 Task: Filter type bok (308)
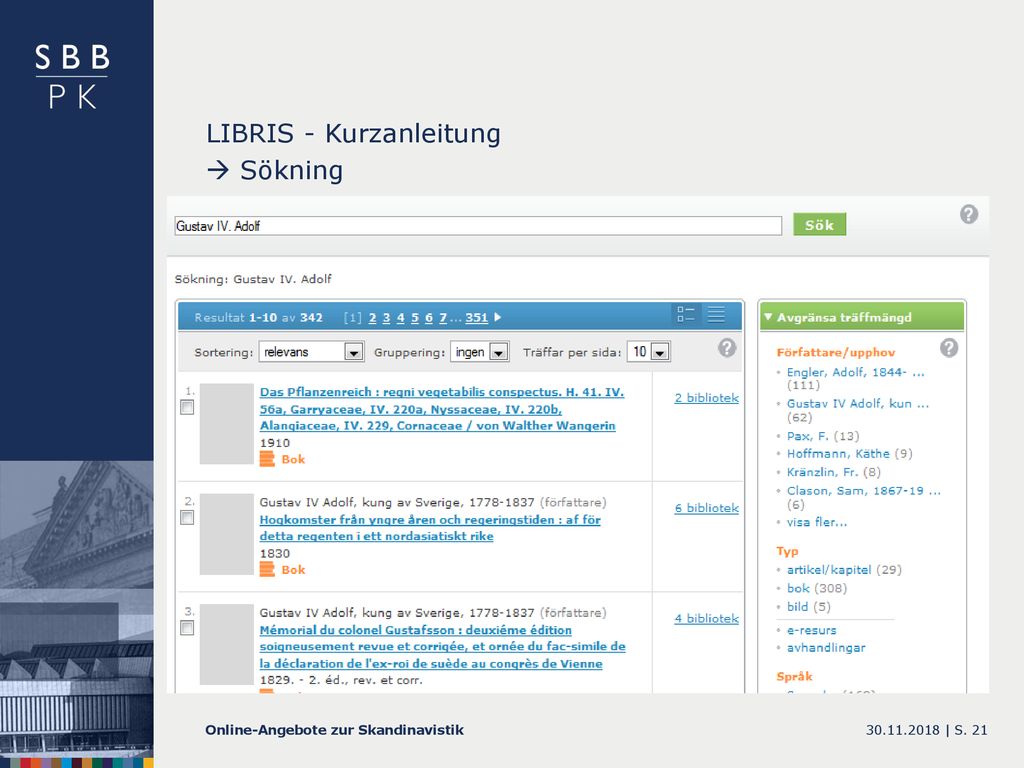[x=798, y=588]
